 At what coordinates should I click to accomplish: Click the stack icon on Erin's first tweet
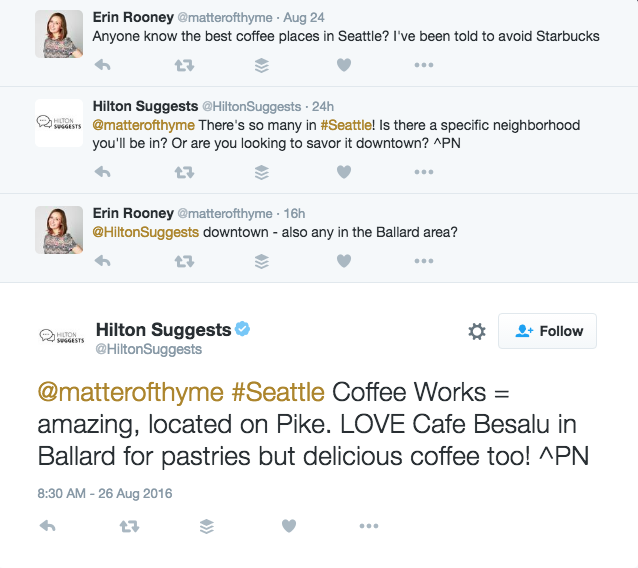(x=262, y=65)
